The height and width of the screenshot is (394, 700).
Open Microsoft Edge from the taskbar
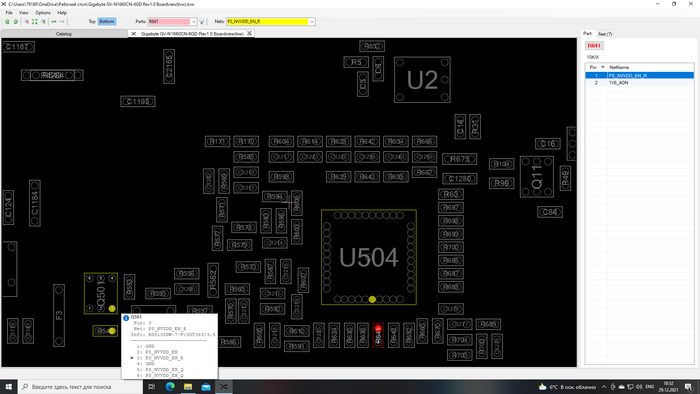coord(170,387)
